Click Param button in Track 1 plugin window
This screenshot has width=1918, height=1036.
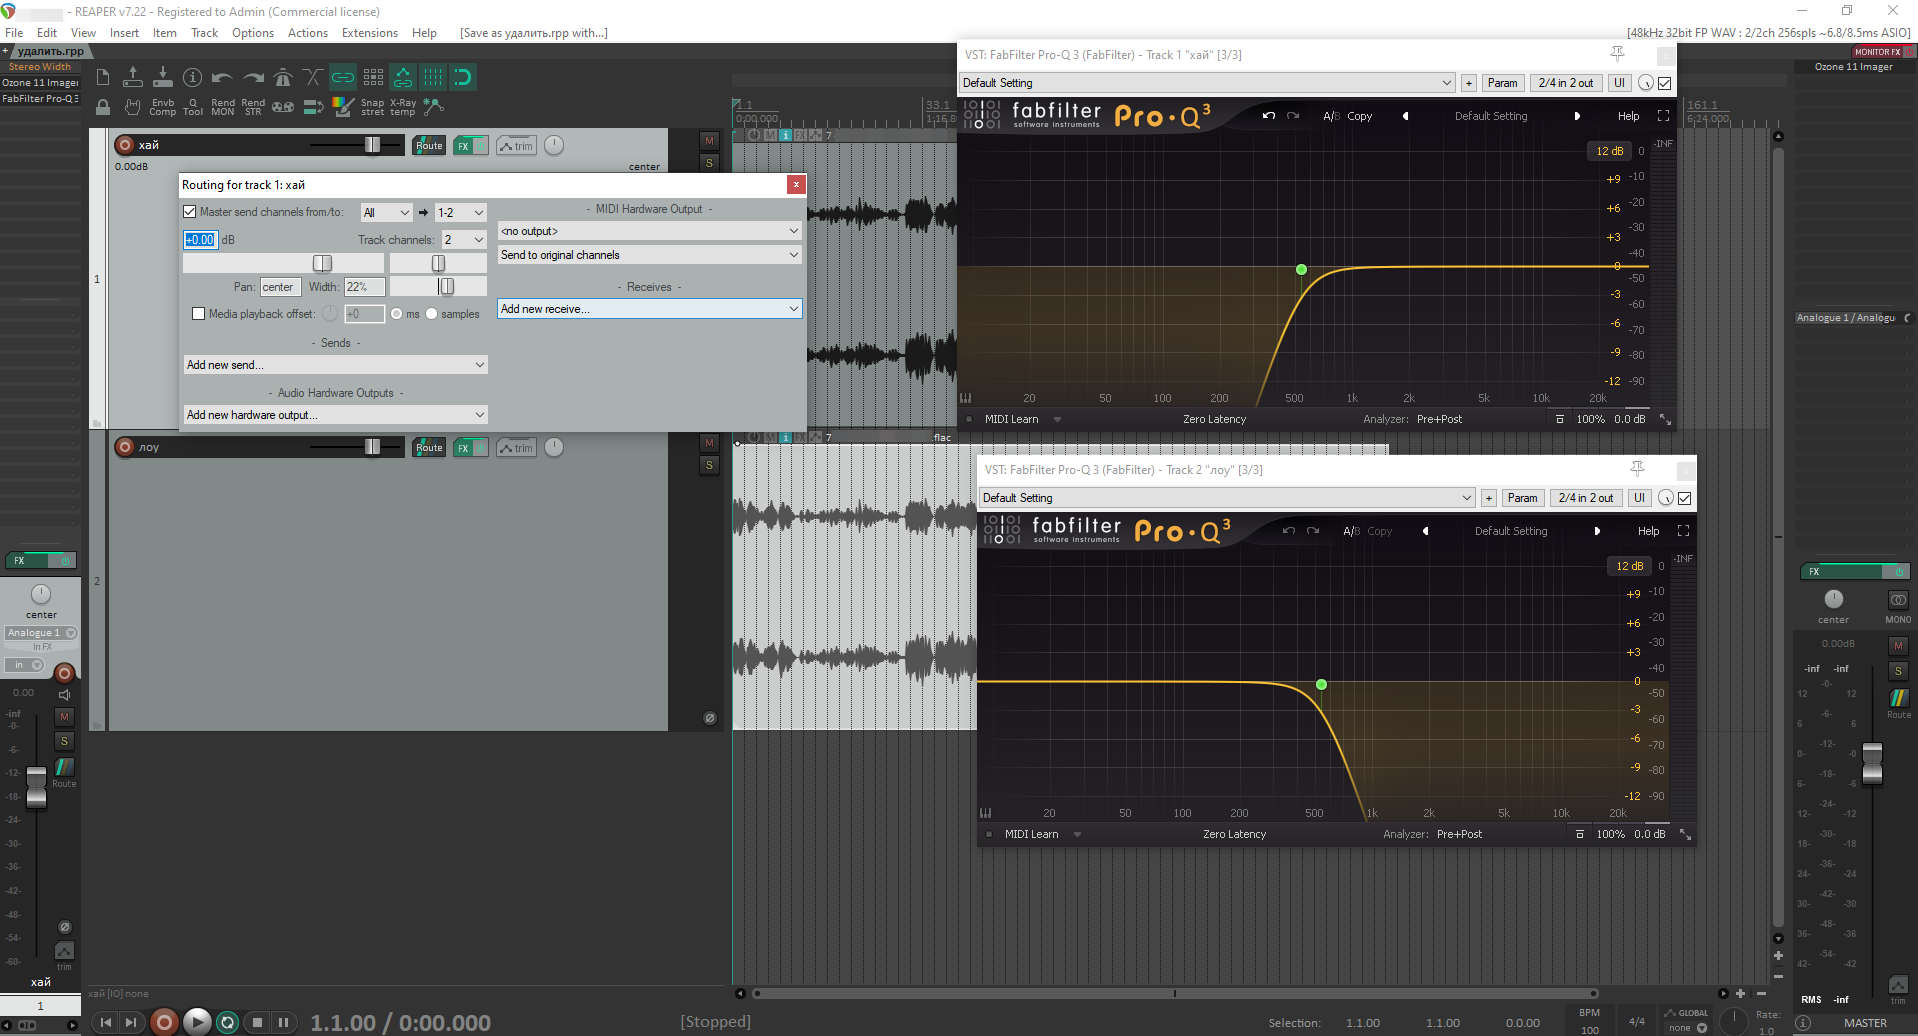1502,83
